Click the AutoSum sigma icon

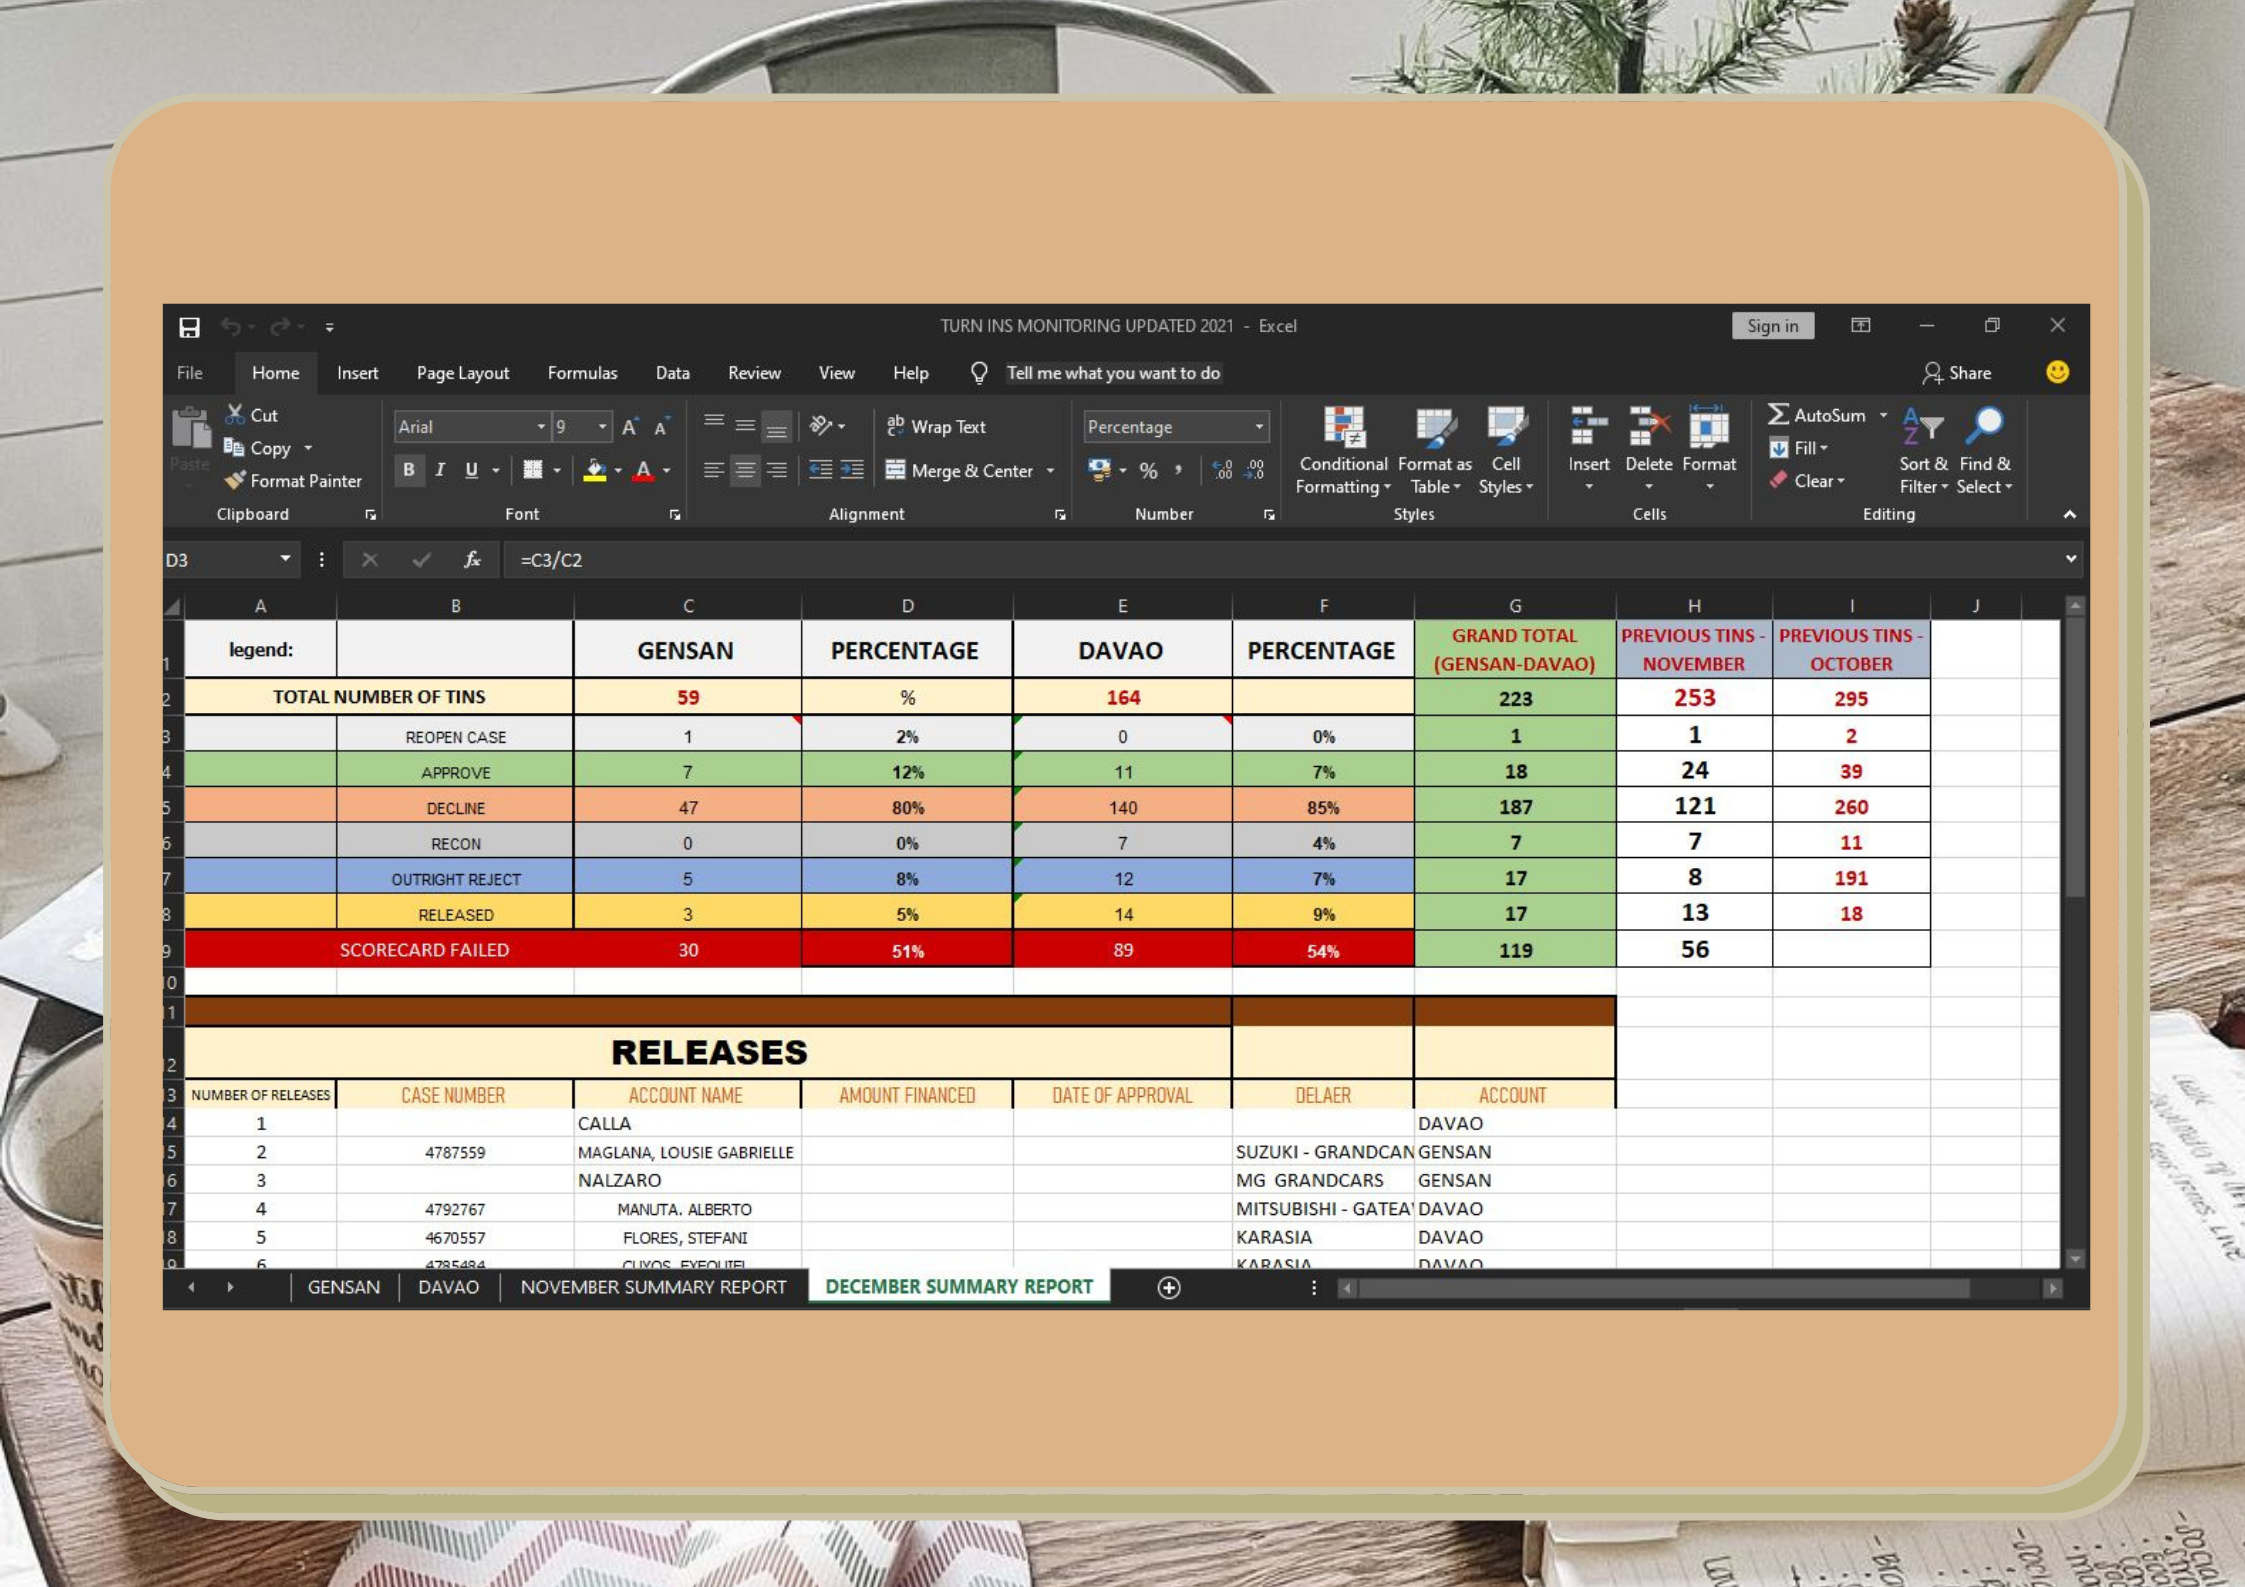pos(1778,415)
